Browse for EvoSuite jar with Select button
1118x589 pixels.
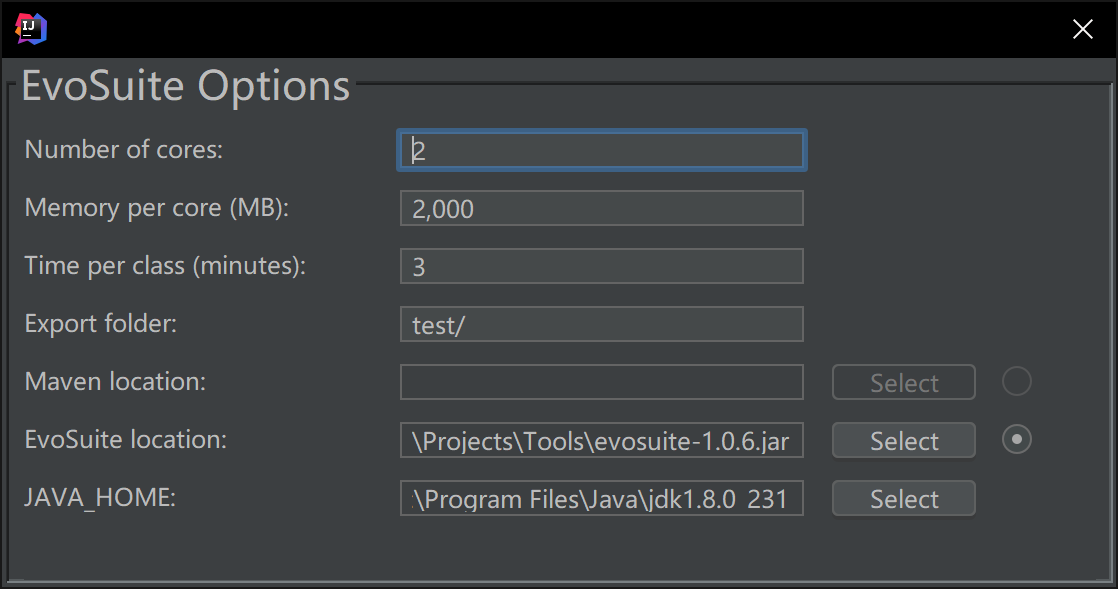tap(903, 440)
